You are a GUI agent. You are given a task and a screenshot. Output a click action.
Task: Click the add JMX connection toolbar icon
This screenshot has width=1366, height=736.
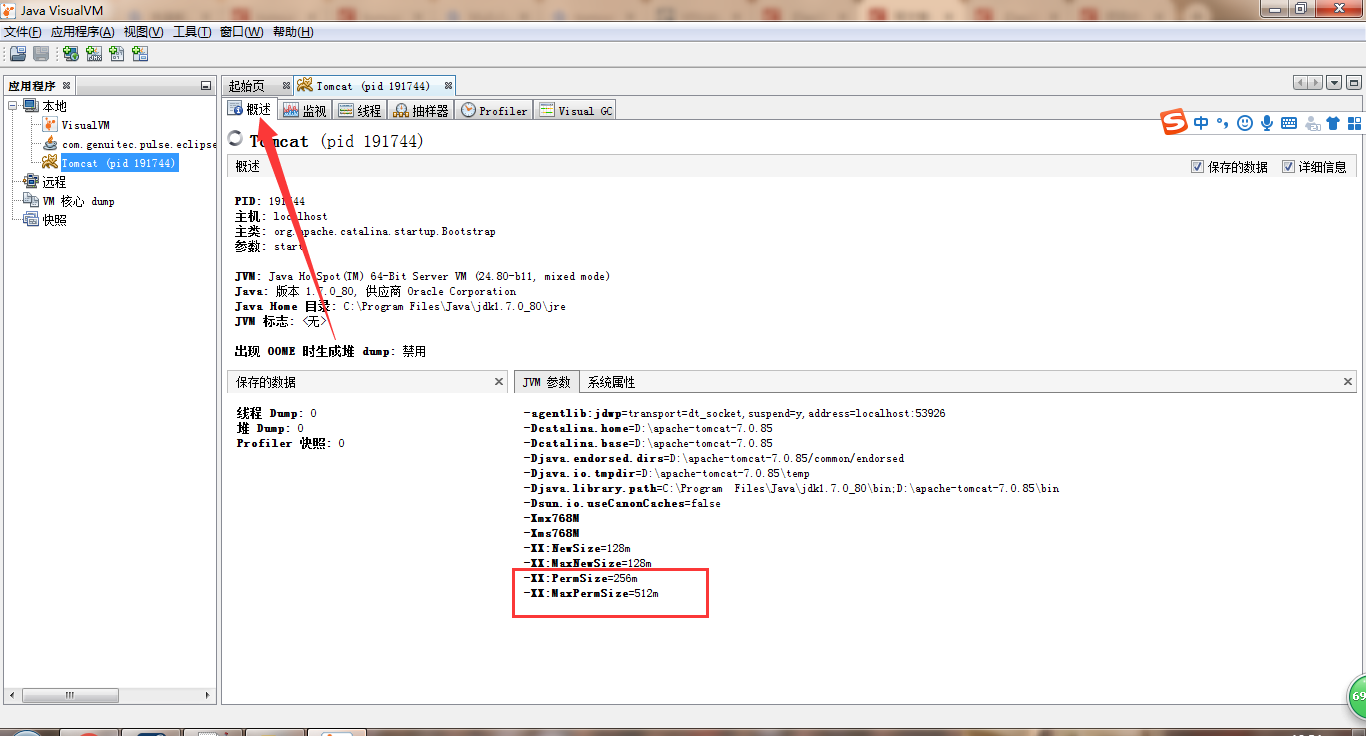click(94, 53)
